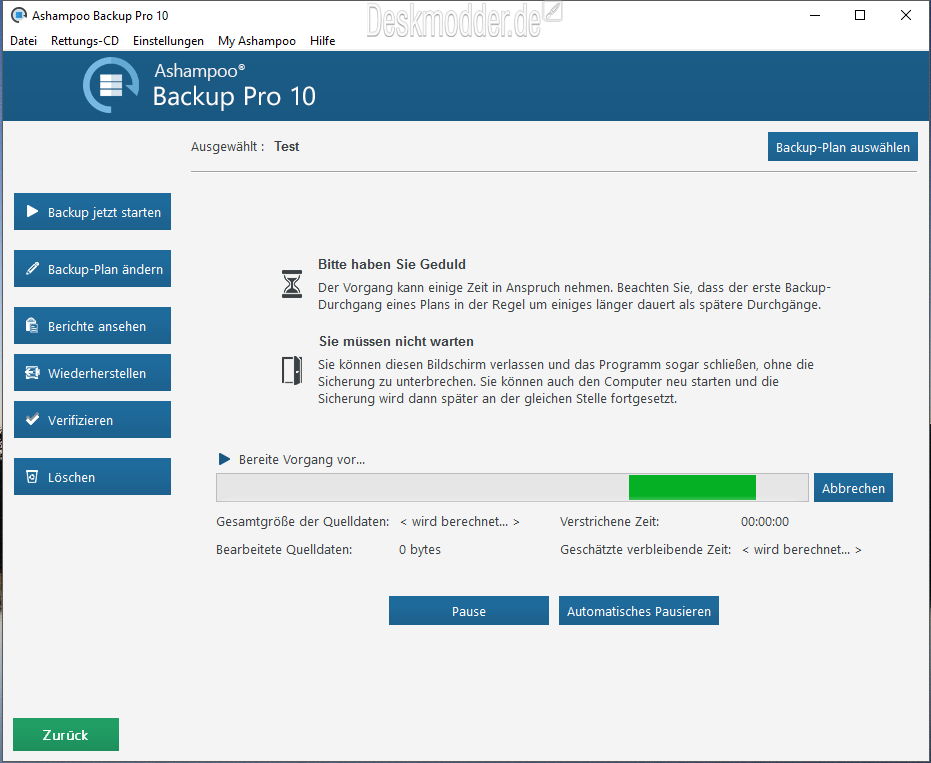Click the blue arrow beside Bereite Vorgang vor

point(224,459)
